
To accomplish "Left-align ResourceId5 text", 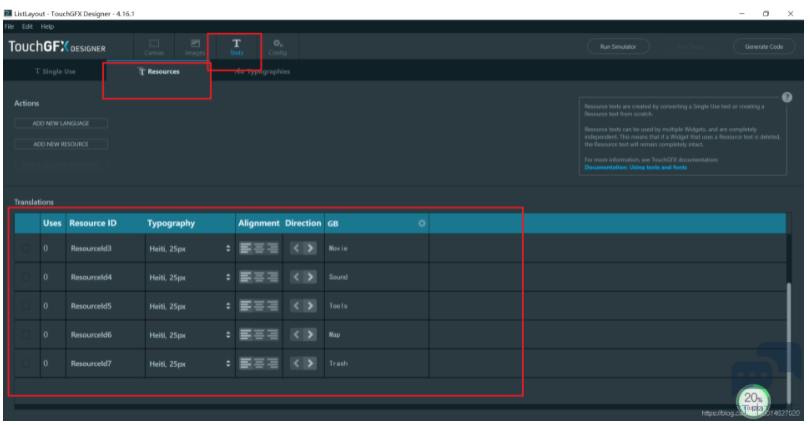I will (245, 306).
